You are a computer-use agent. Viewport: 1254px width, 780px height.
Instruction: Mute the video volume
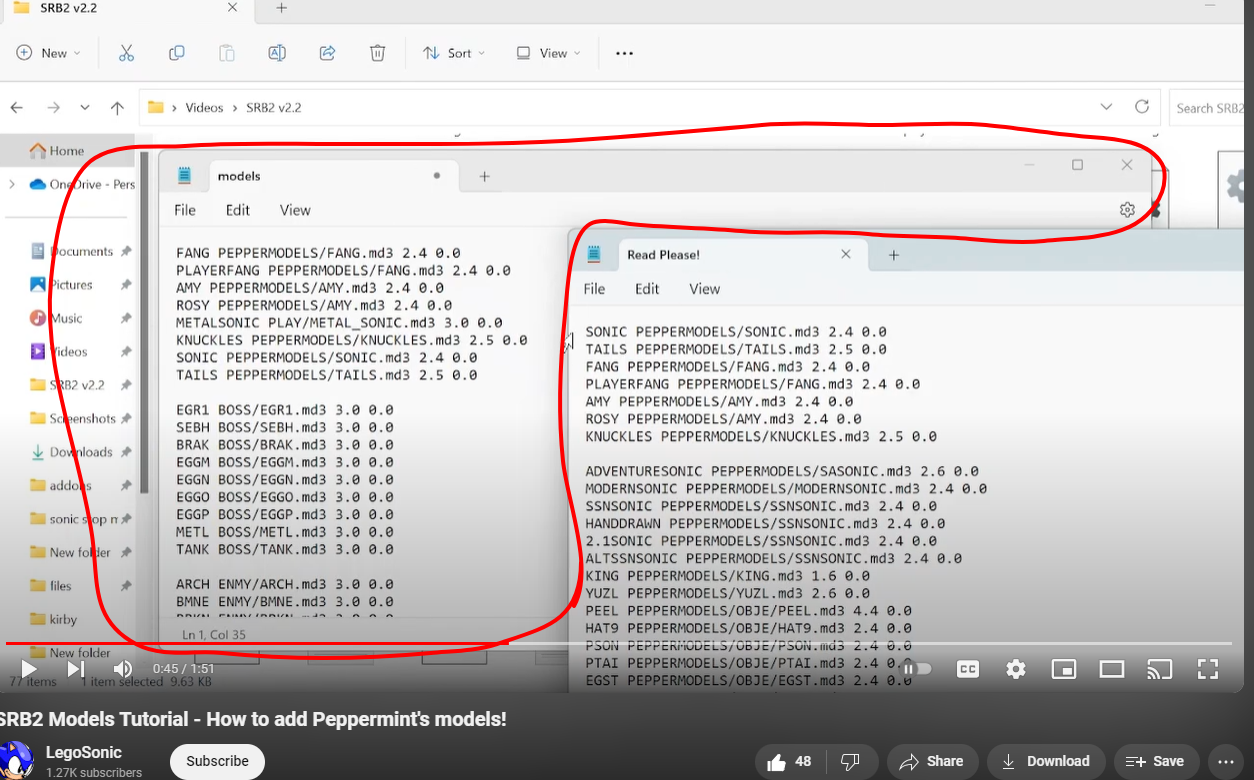click(123, 669)
